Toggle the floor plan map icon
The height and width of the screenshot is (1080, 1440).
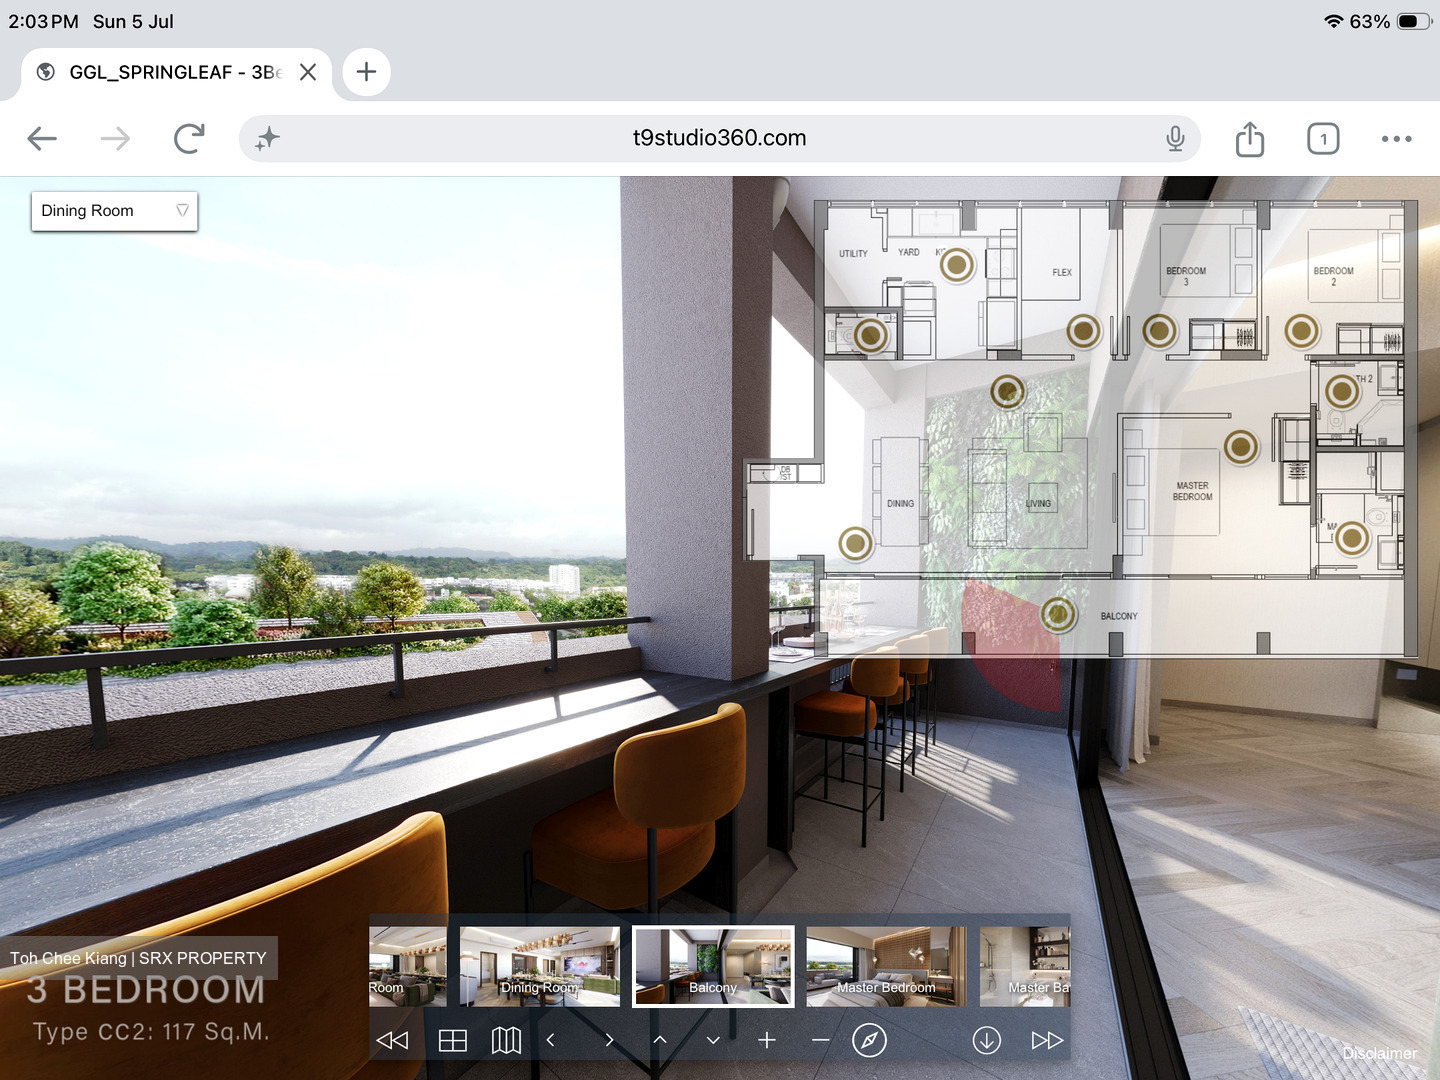click(506, 1040)
